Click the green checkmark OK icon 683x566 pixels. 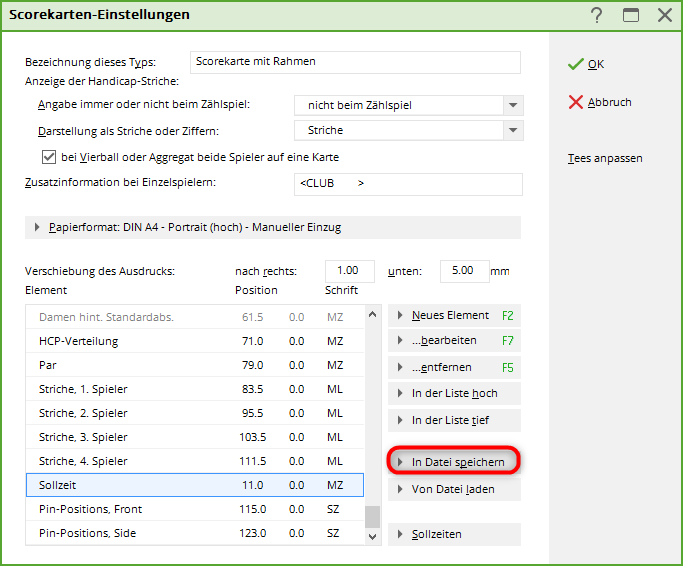point(575,64)
